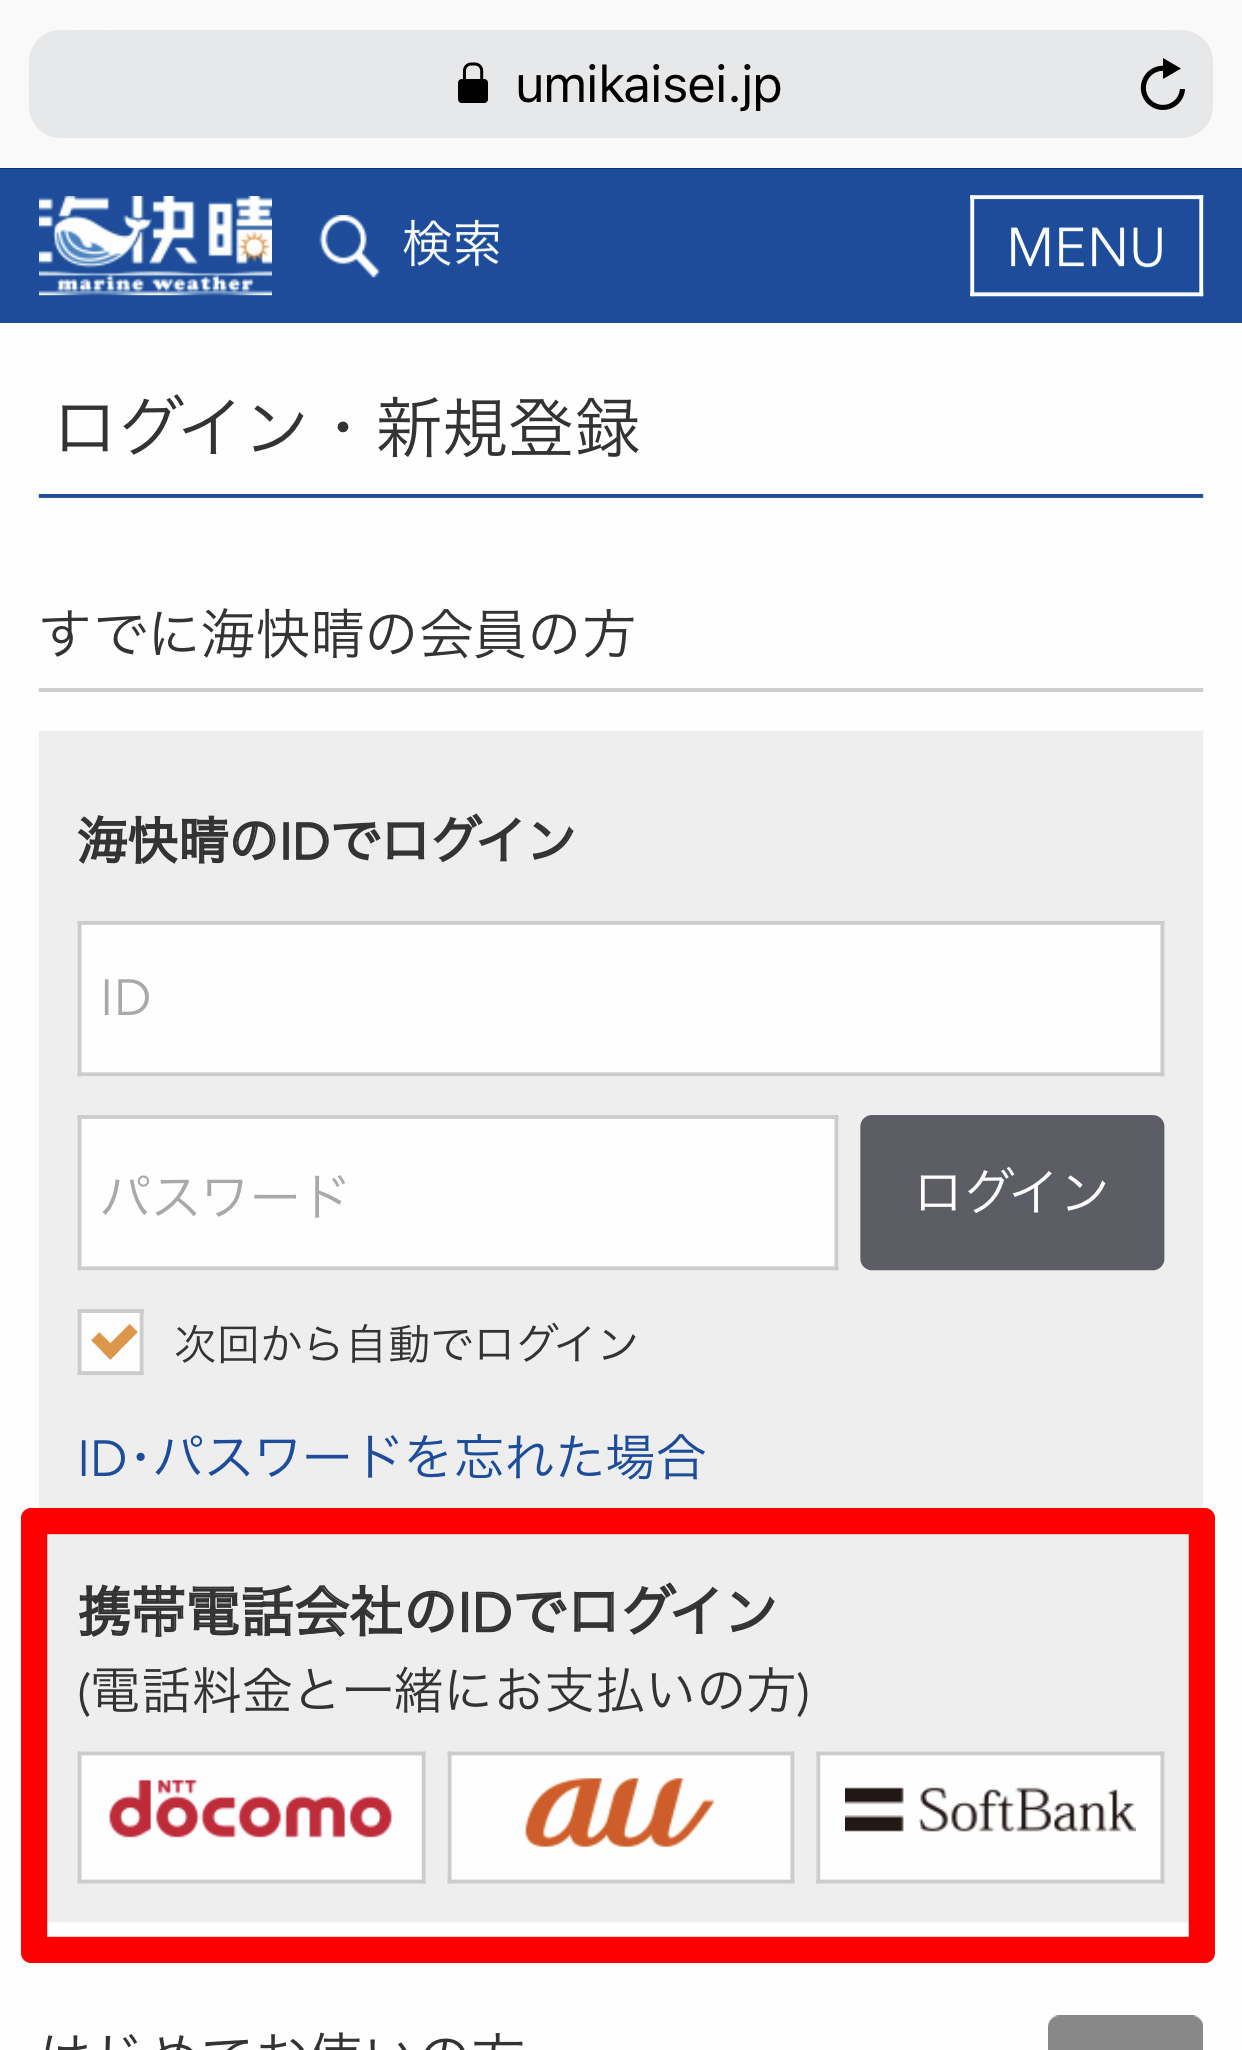Click the 携帯電話会社のIDでログイン heading

tap(428, 1612)
